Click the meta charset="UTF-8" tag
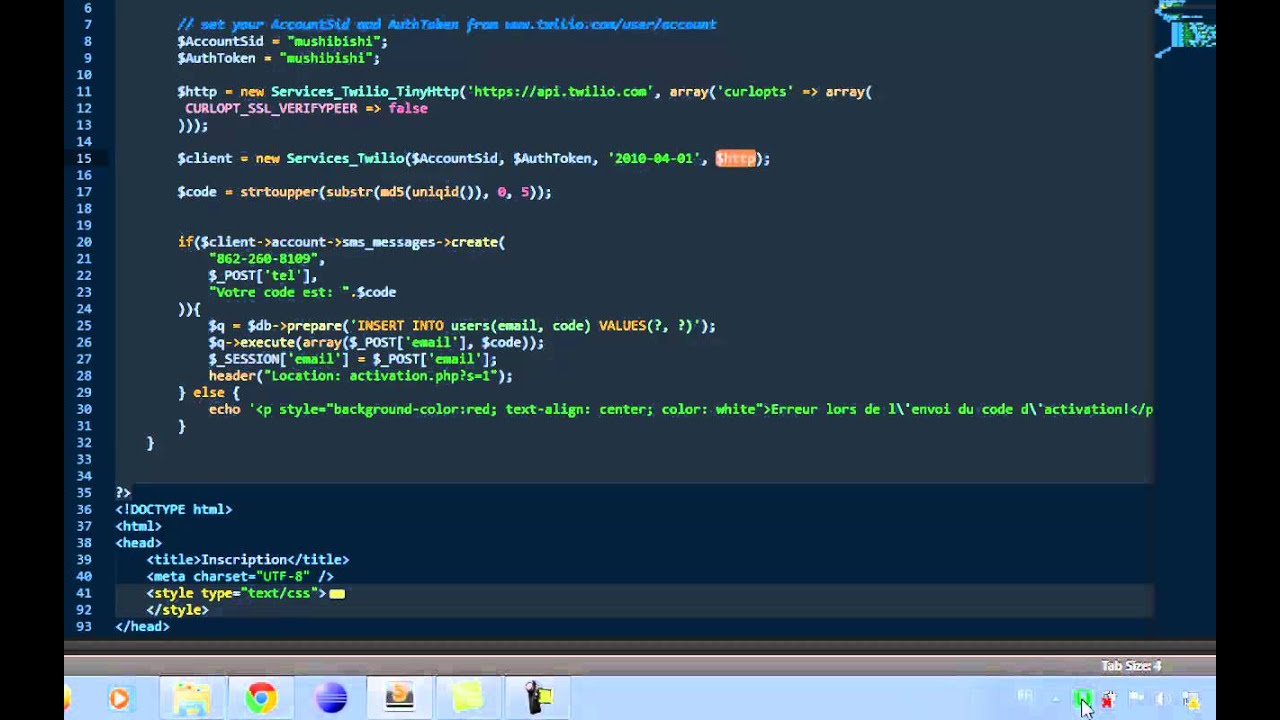1280x720 pixels. pos(240,577)
